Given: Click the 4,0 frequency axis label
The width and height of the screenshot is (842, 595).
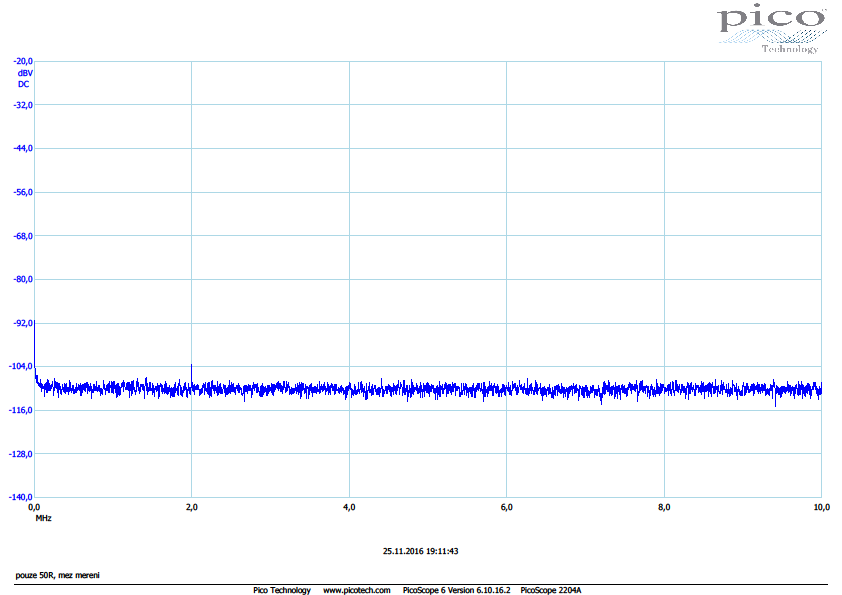Looking at the screenshot, I should [349, 507].
